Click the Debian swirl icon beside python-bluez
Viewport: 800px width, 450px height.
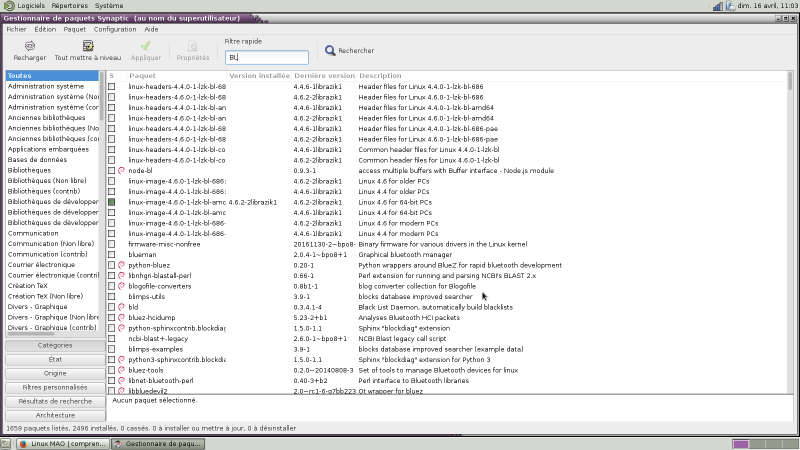pyautogui.click(x=121, y=265)
